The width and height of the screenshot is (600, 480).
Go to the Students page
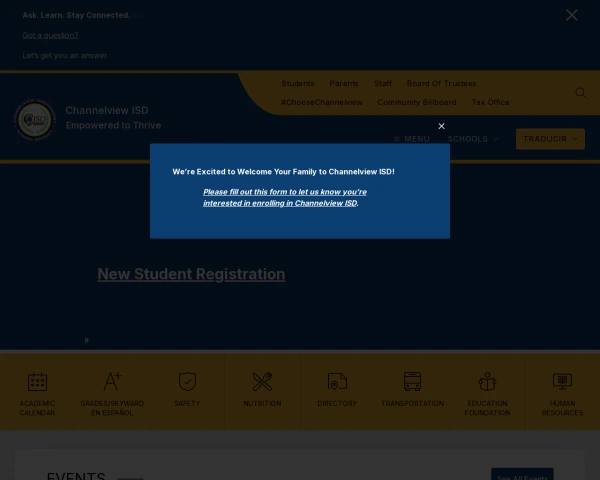[298, 83]
